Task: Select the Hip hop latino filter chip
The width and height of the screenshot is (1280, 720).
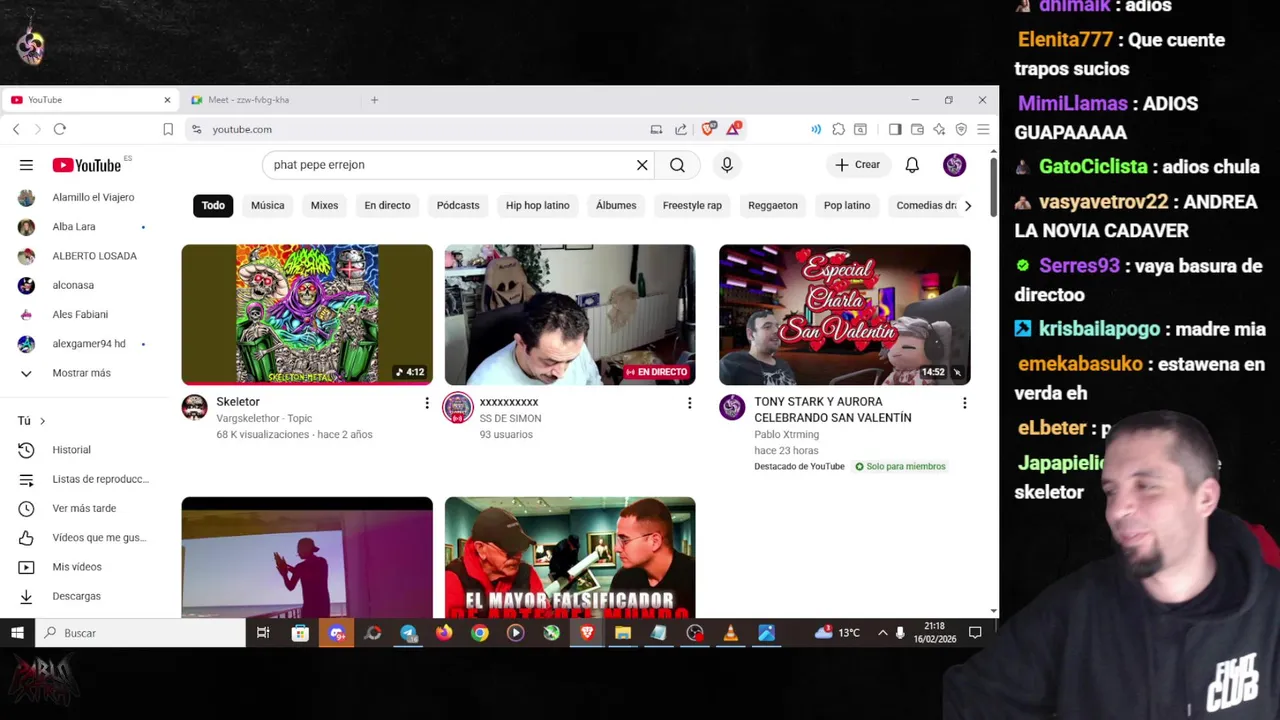Action: [x=537, y=206]
